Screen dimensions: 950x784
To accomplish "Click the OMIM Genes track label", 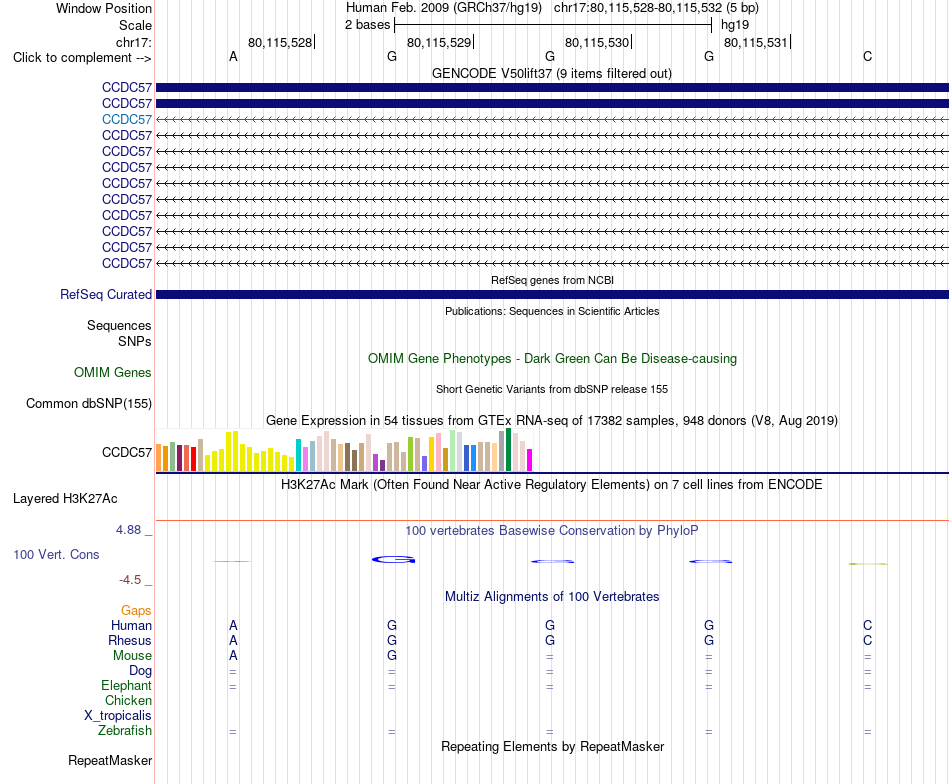I will [113, 373].
